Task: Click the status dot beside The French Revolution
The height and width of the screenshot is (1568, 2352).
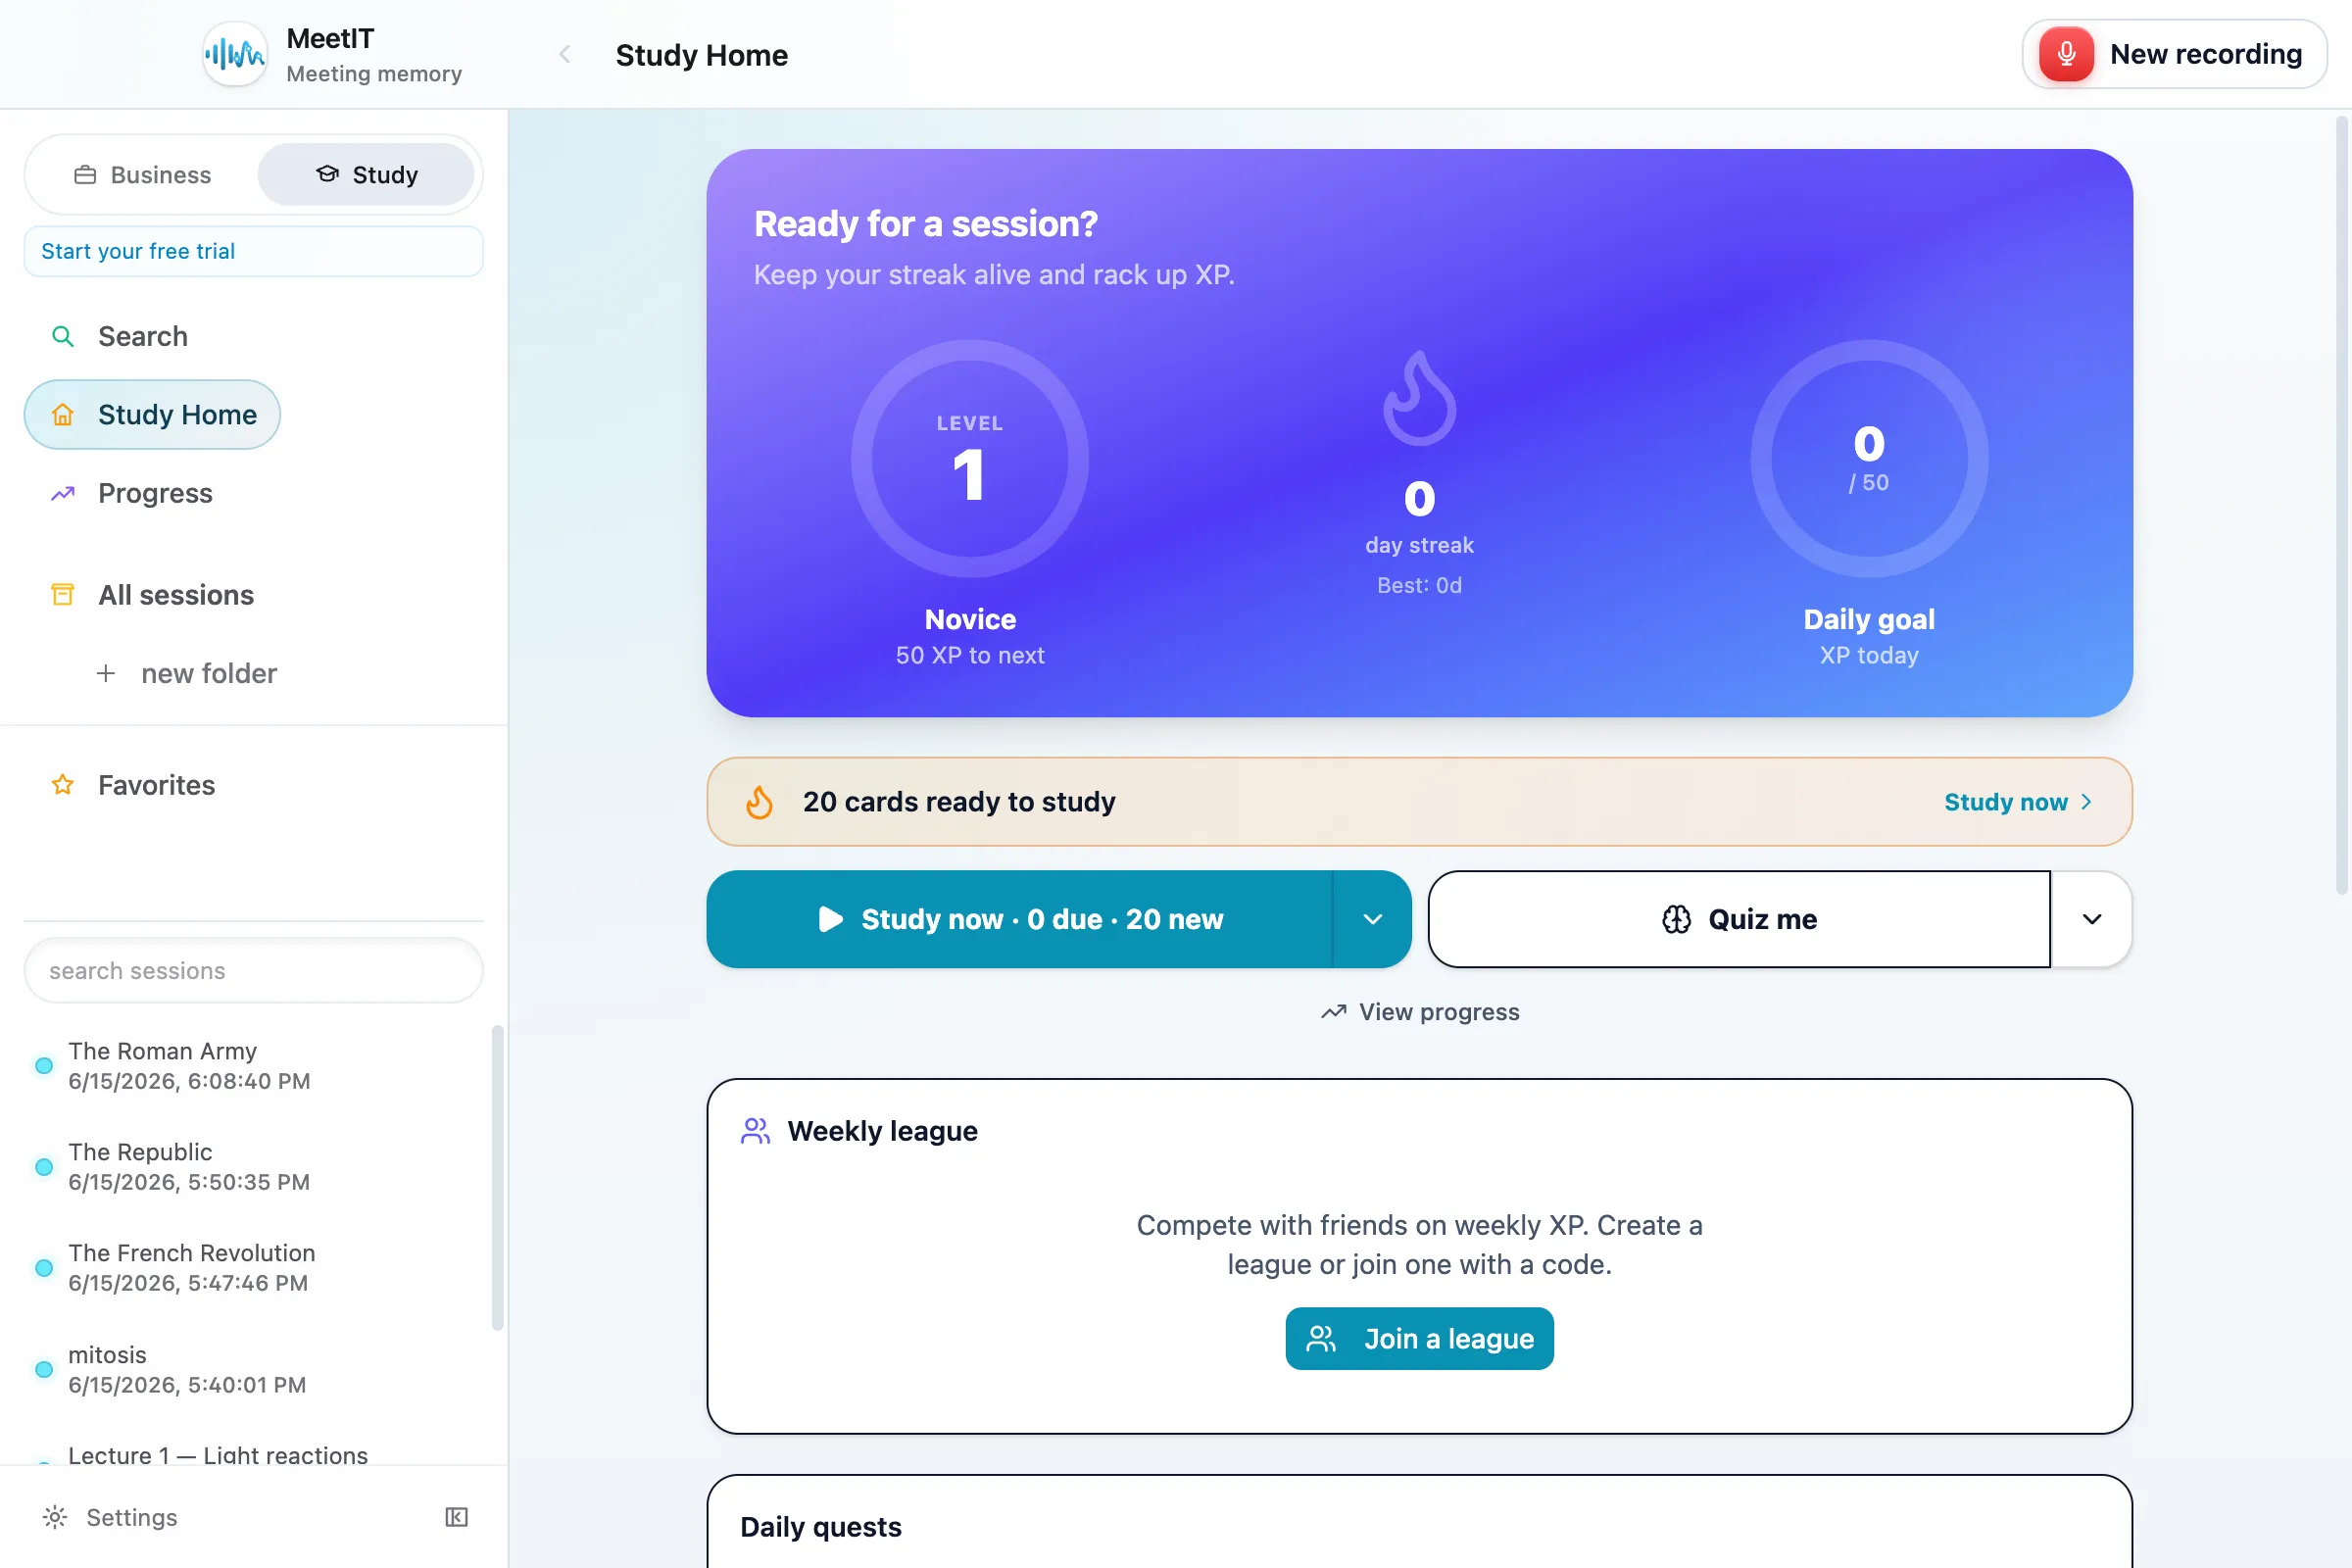Action: [44, 1267]
